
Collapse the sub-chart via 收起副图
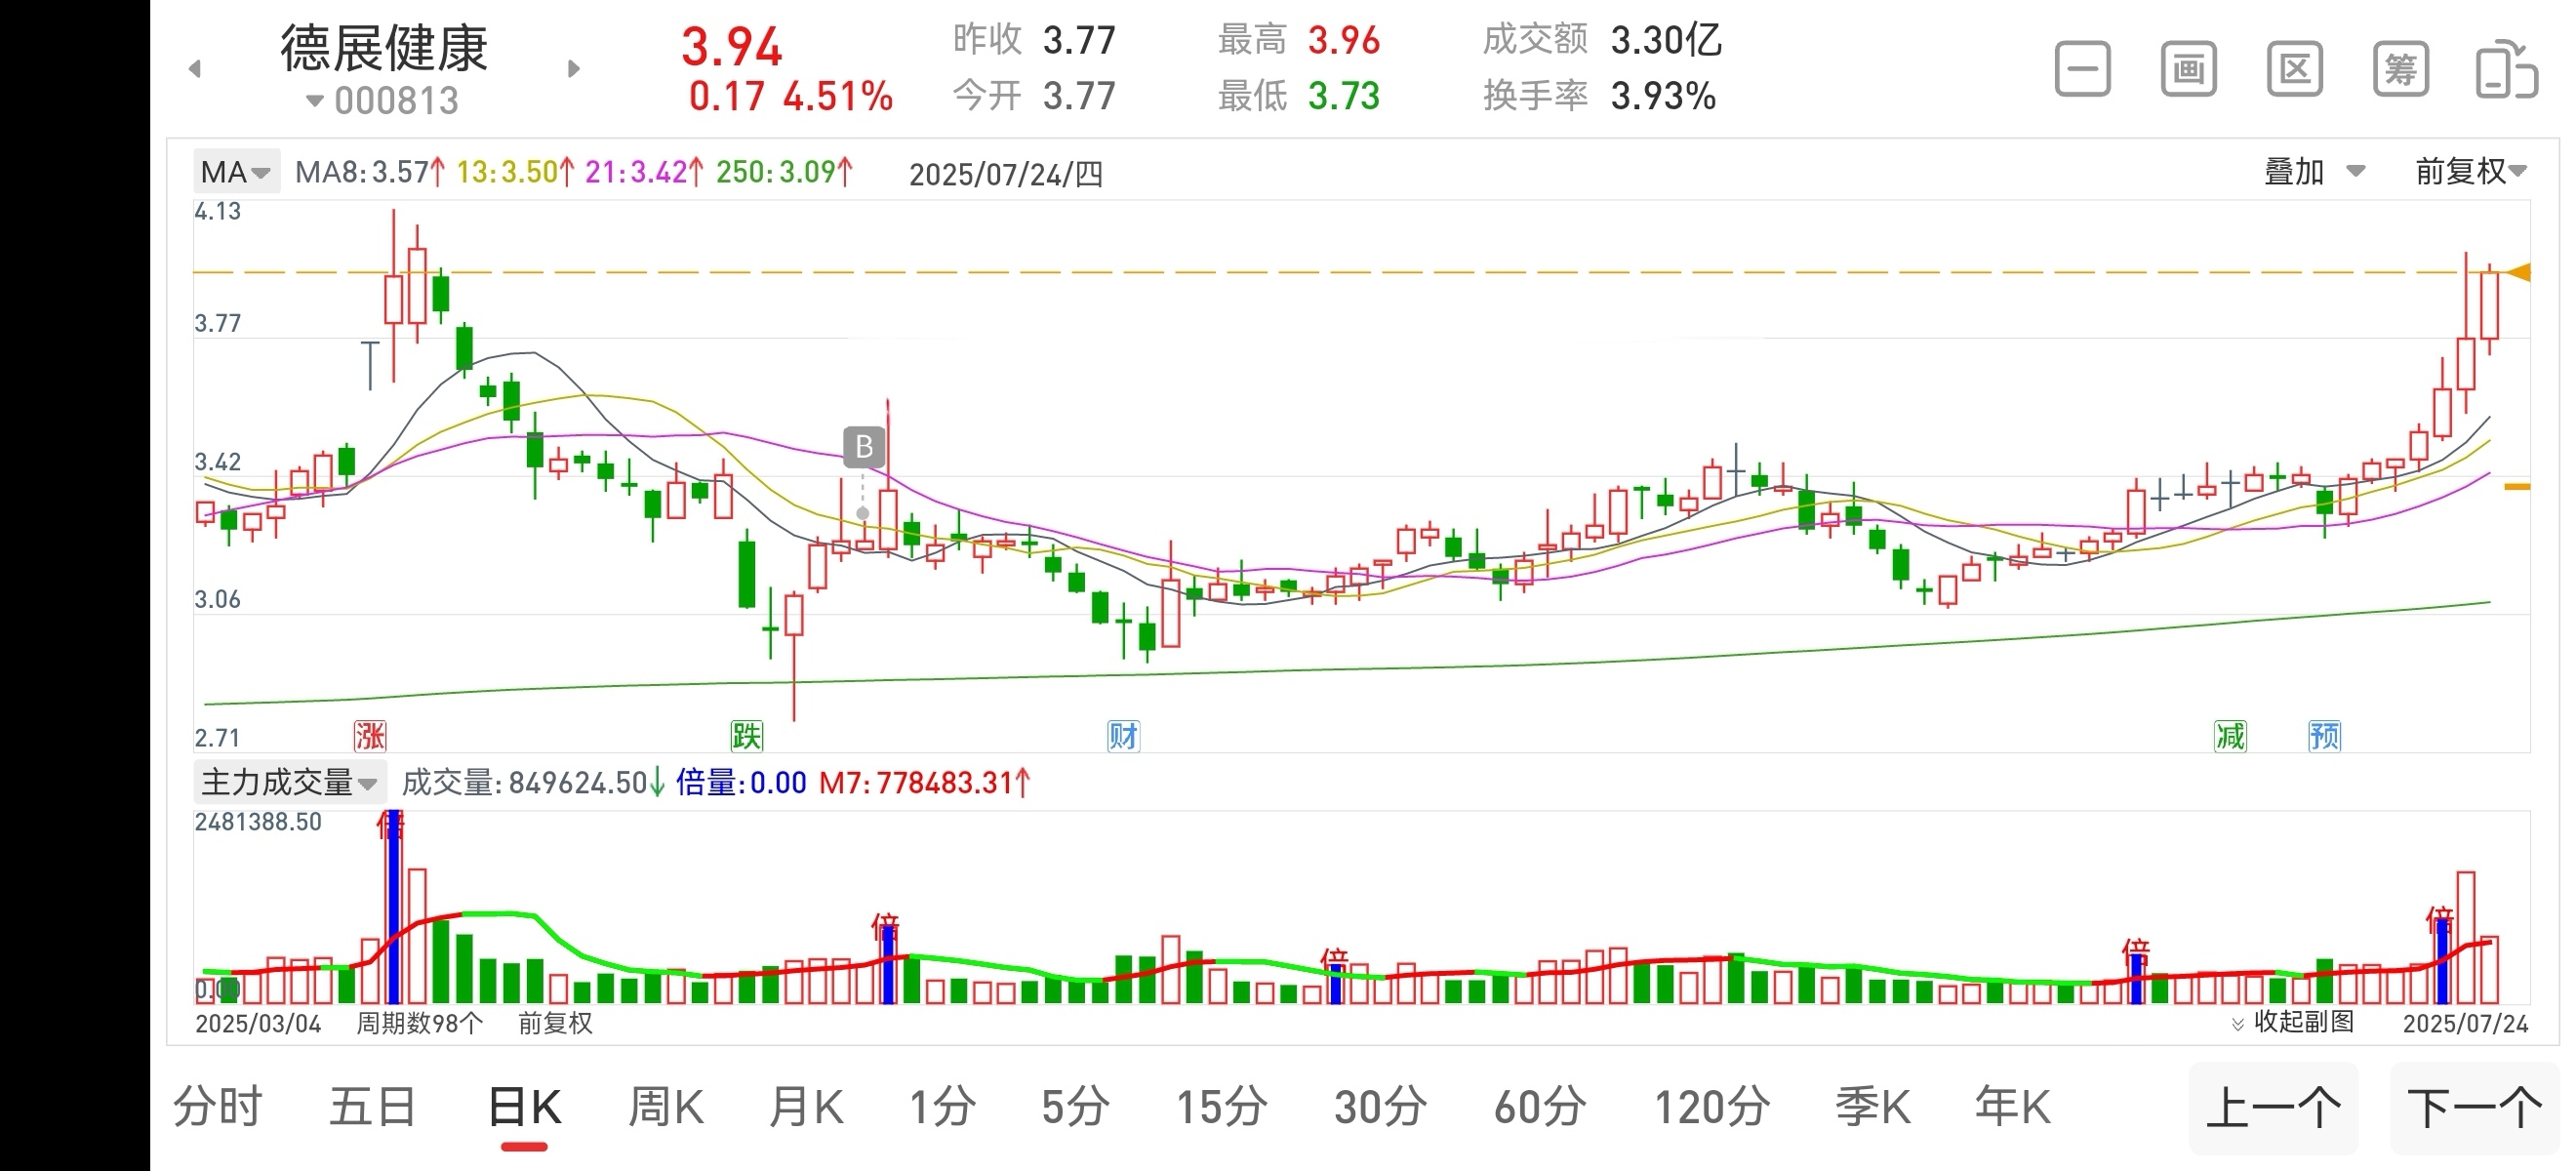coord(2292,1022)
